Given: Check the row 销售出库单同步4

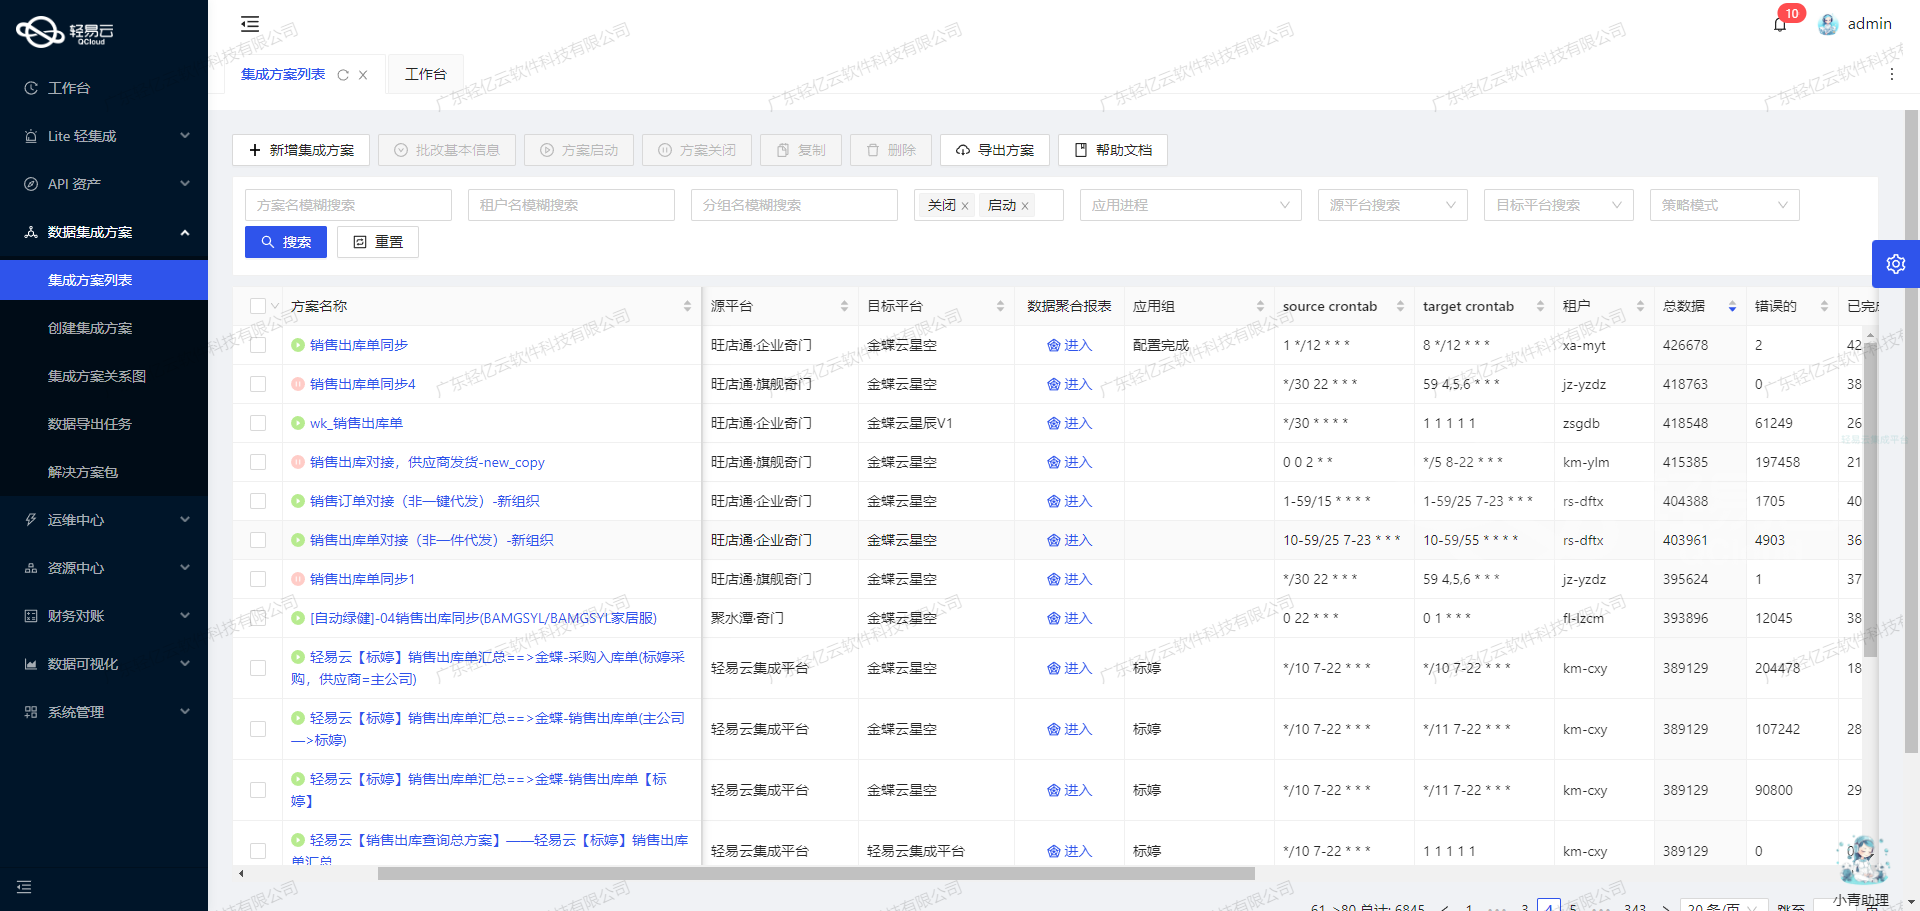Looking at the screenshot, I should (258, 384).
